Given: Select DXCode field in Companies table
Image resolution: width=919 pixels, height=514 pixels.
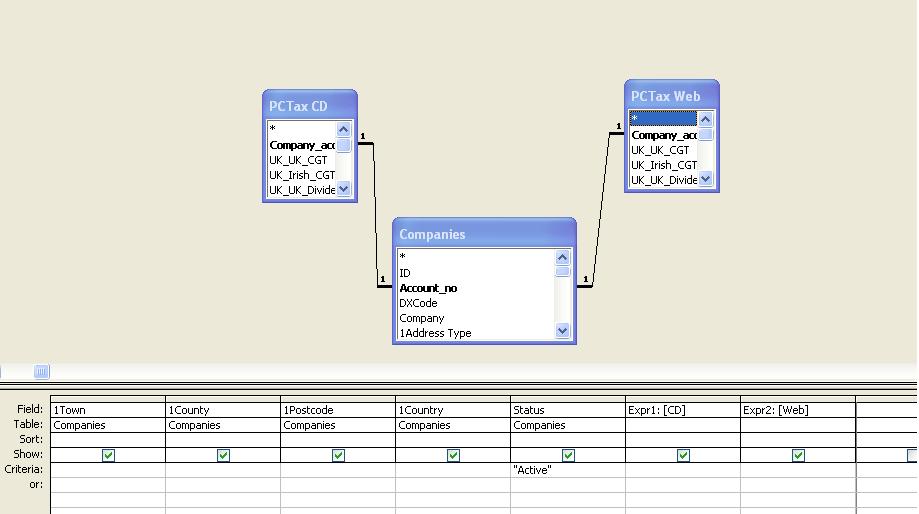Looking at the screenshot, I should pyautogui.click(x=476, y=303).
